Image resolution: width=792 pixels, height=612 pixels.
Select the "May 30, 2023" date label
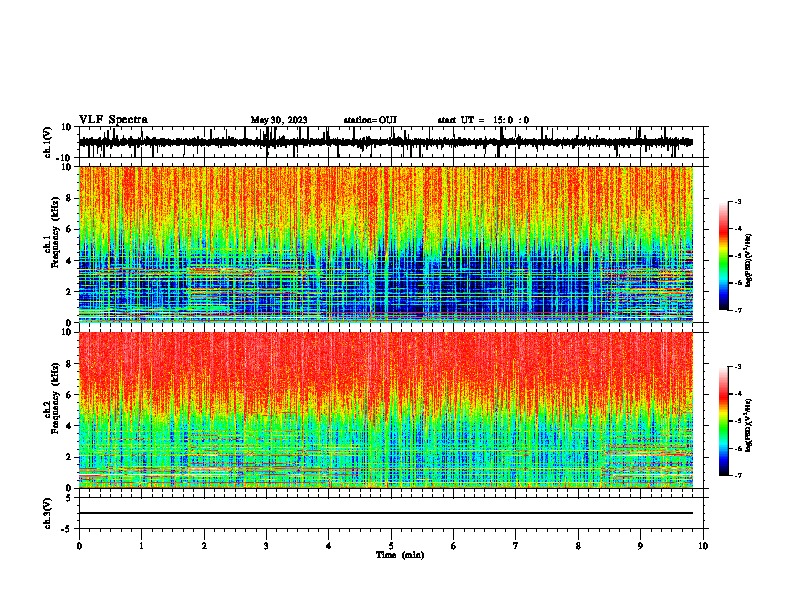[279, 120]
